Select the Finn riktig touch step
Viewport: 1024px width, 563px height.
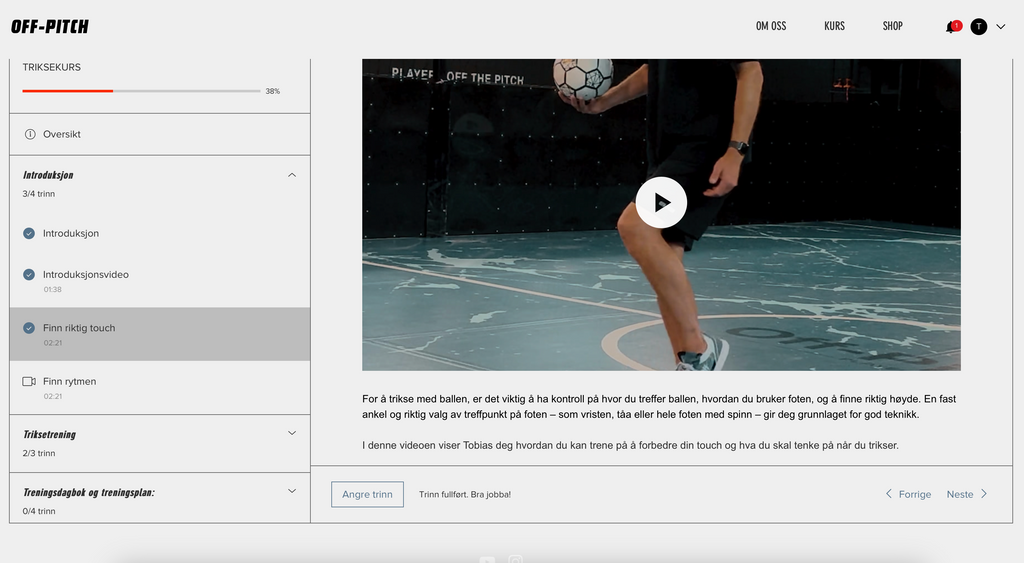(159, 334)
